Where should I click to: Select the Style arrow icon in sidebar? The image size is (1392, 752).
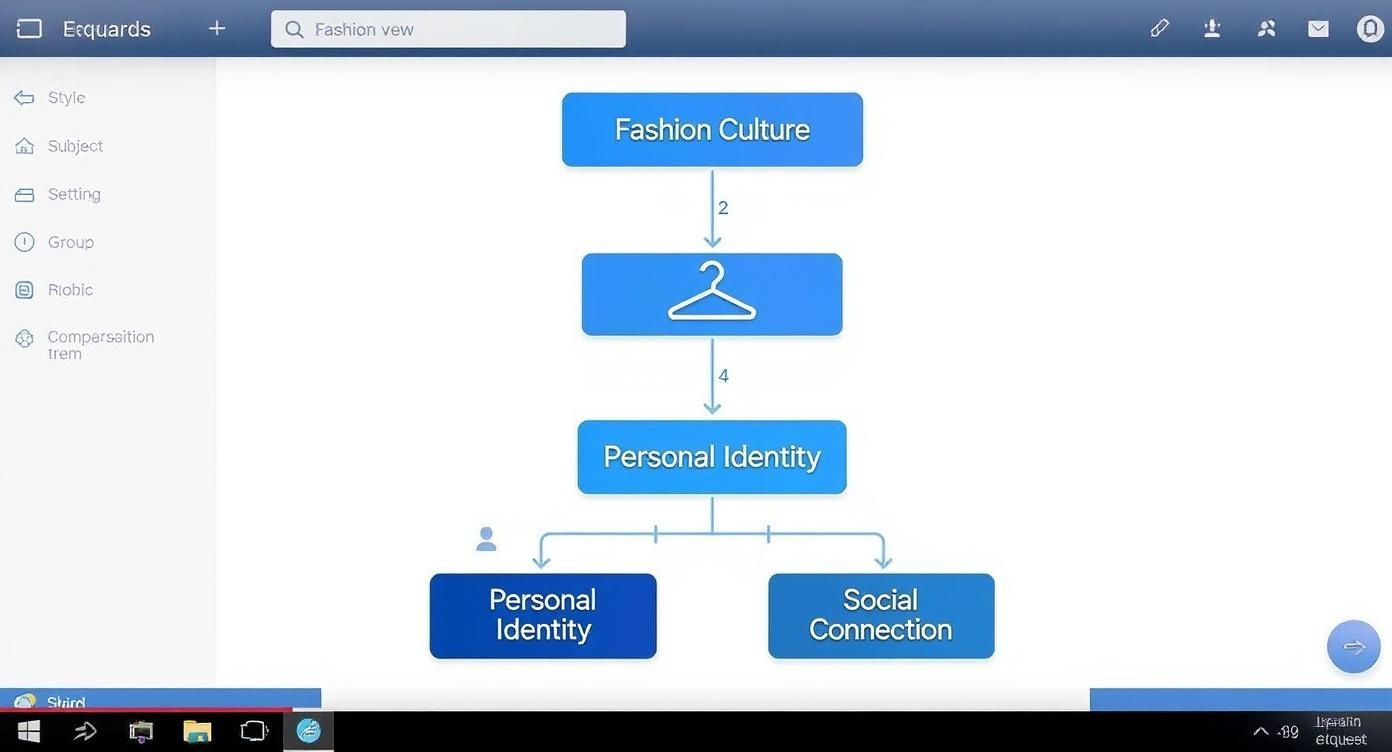pyautogui.click(x=24, y=97)
